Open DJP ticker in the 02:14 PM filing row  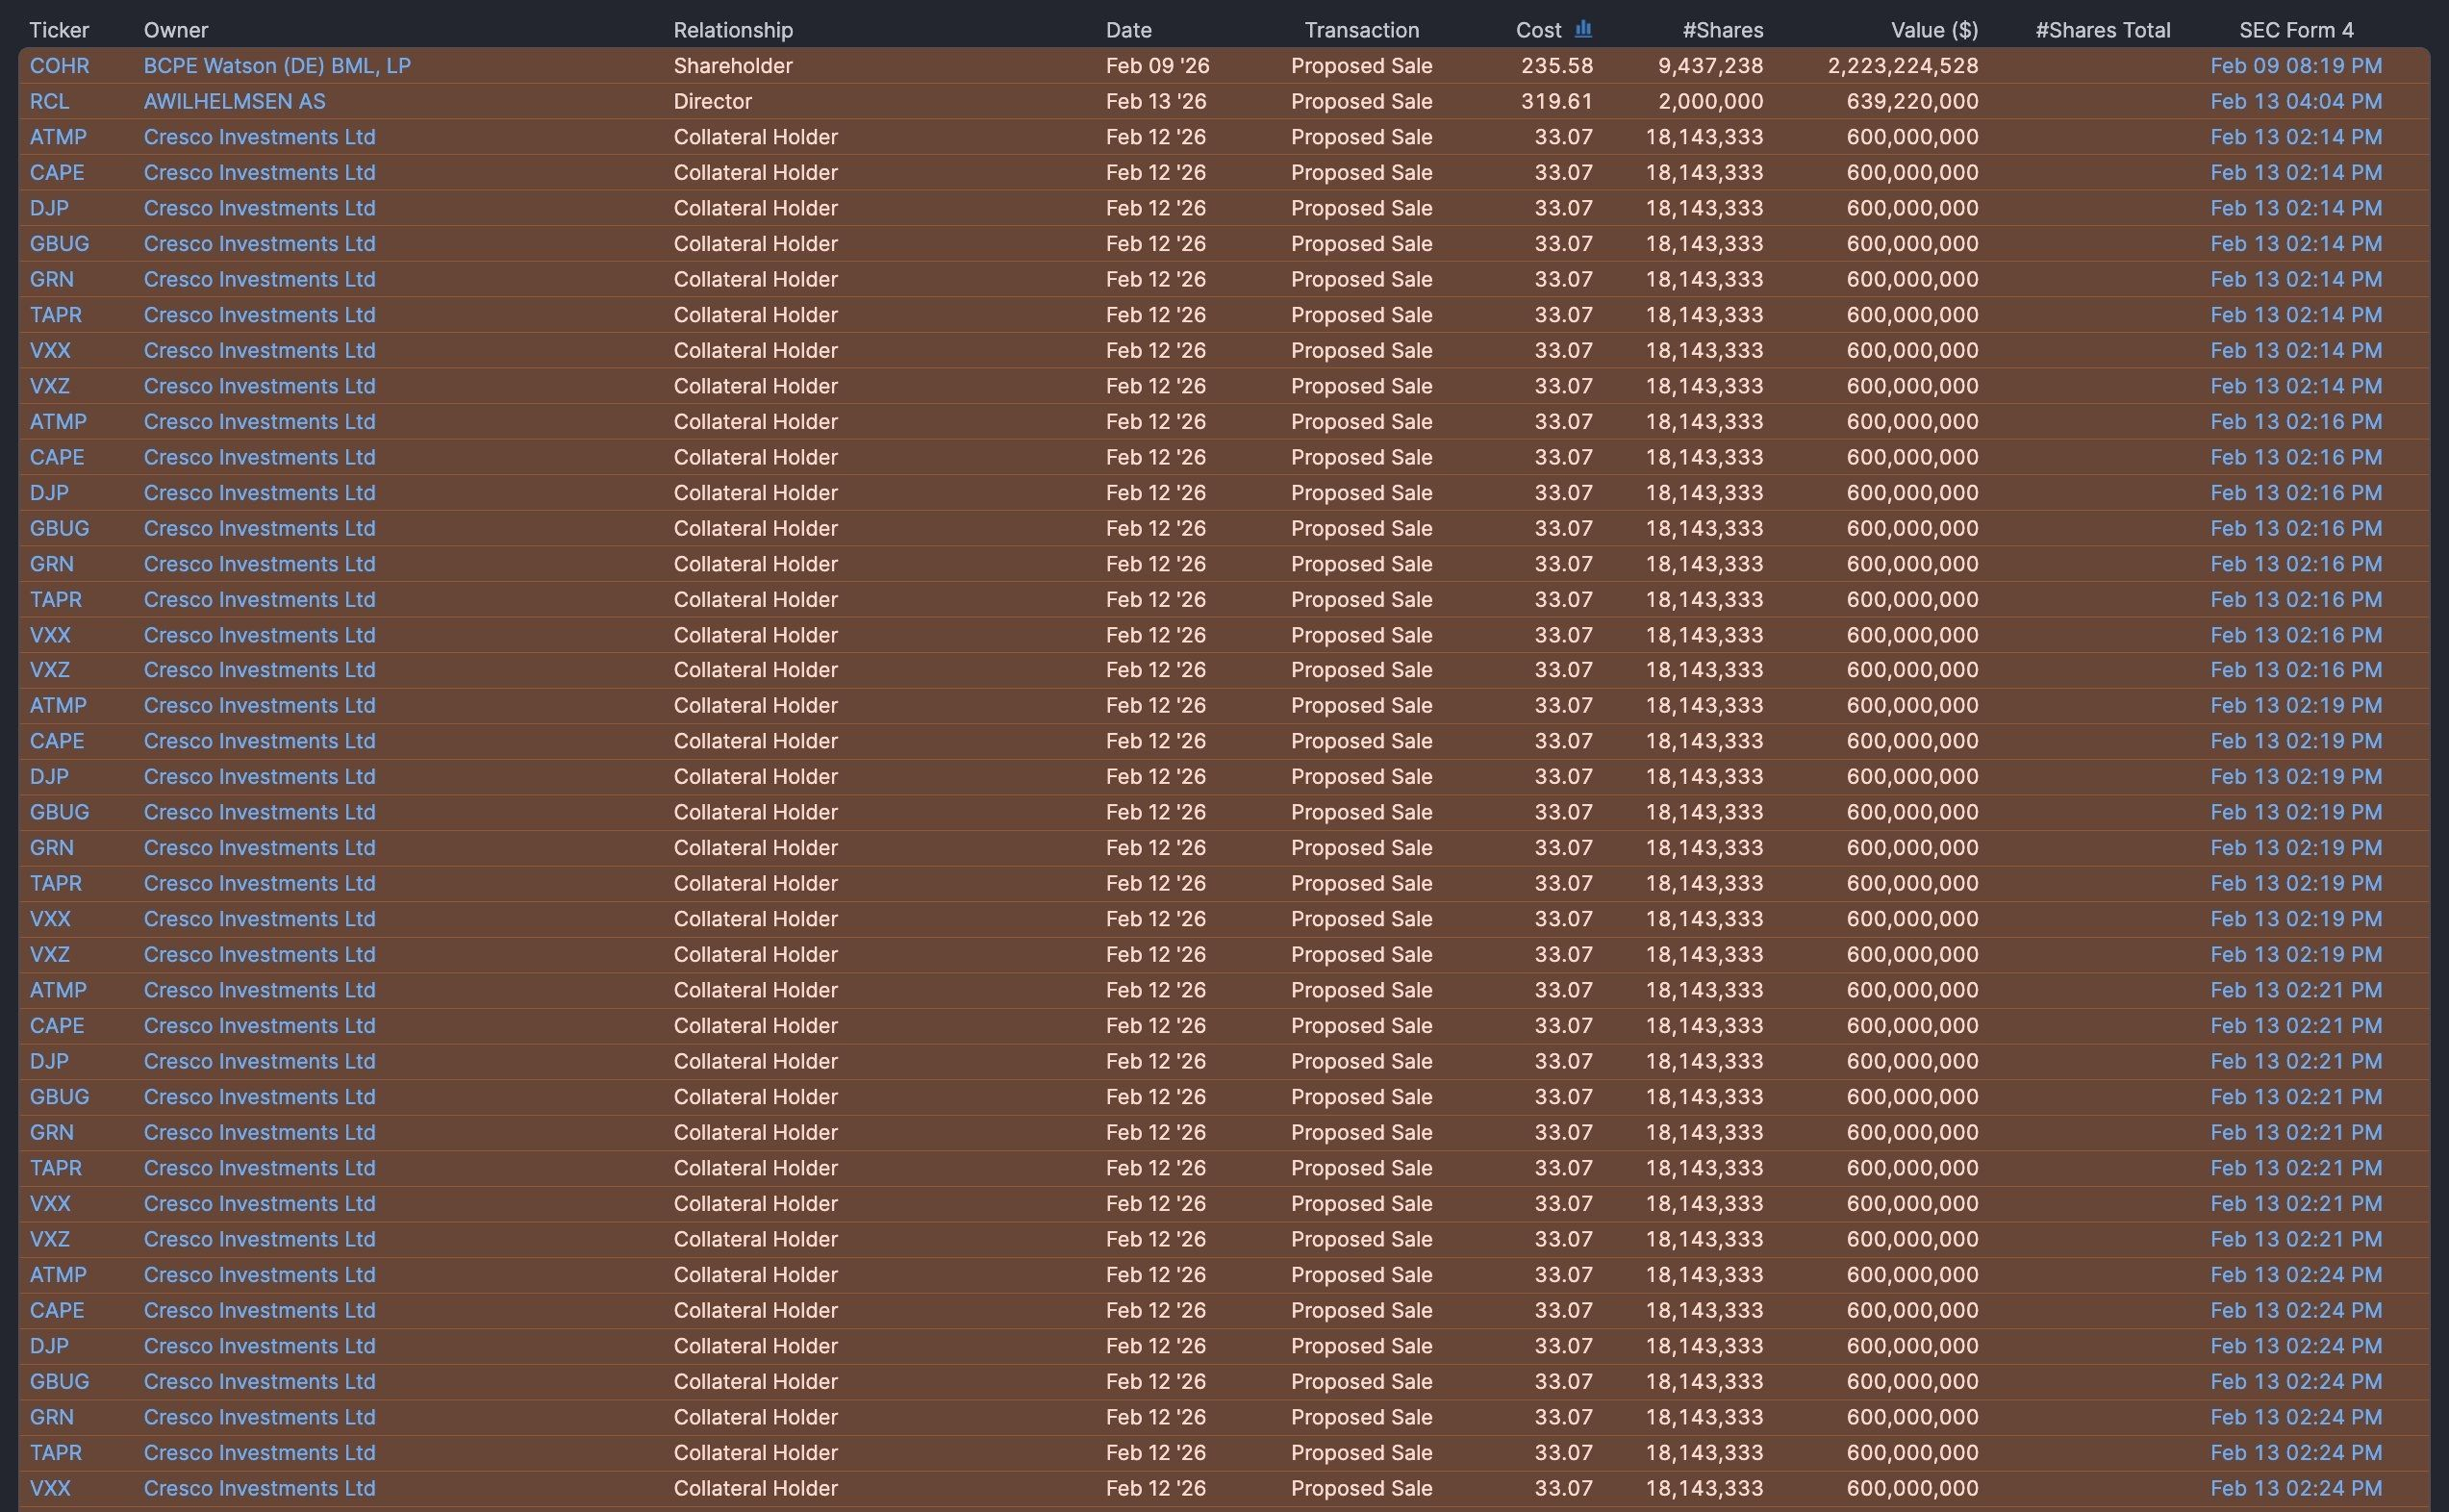click(49, 208)
